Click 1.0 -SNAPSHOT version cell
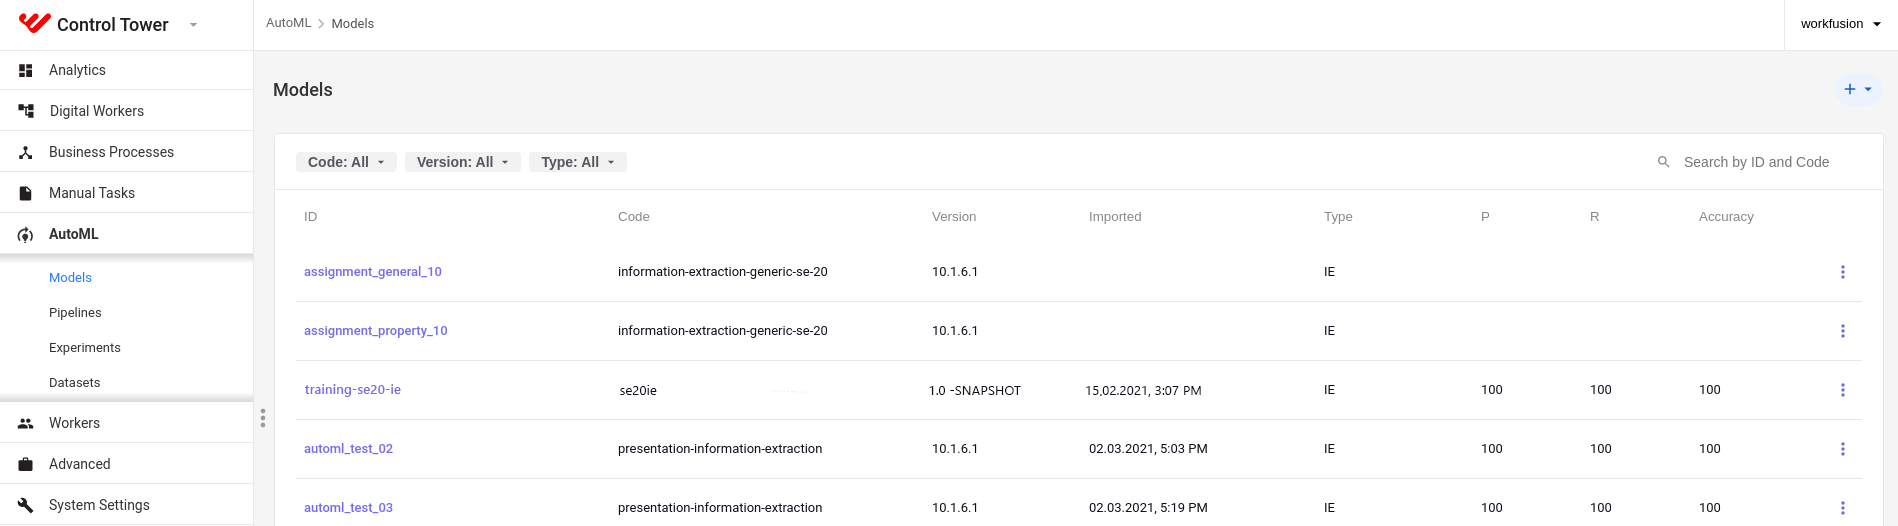 (975, 391)
